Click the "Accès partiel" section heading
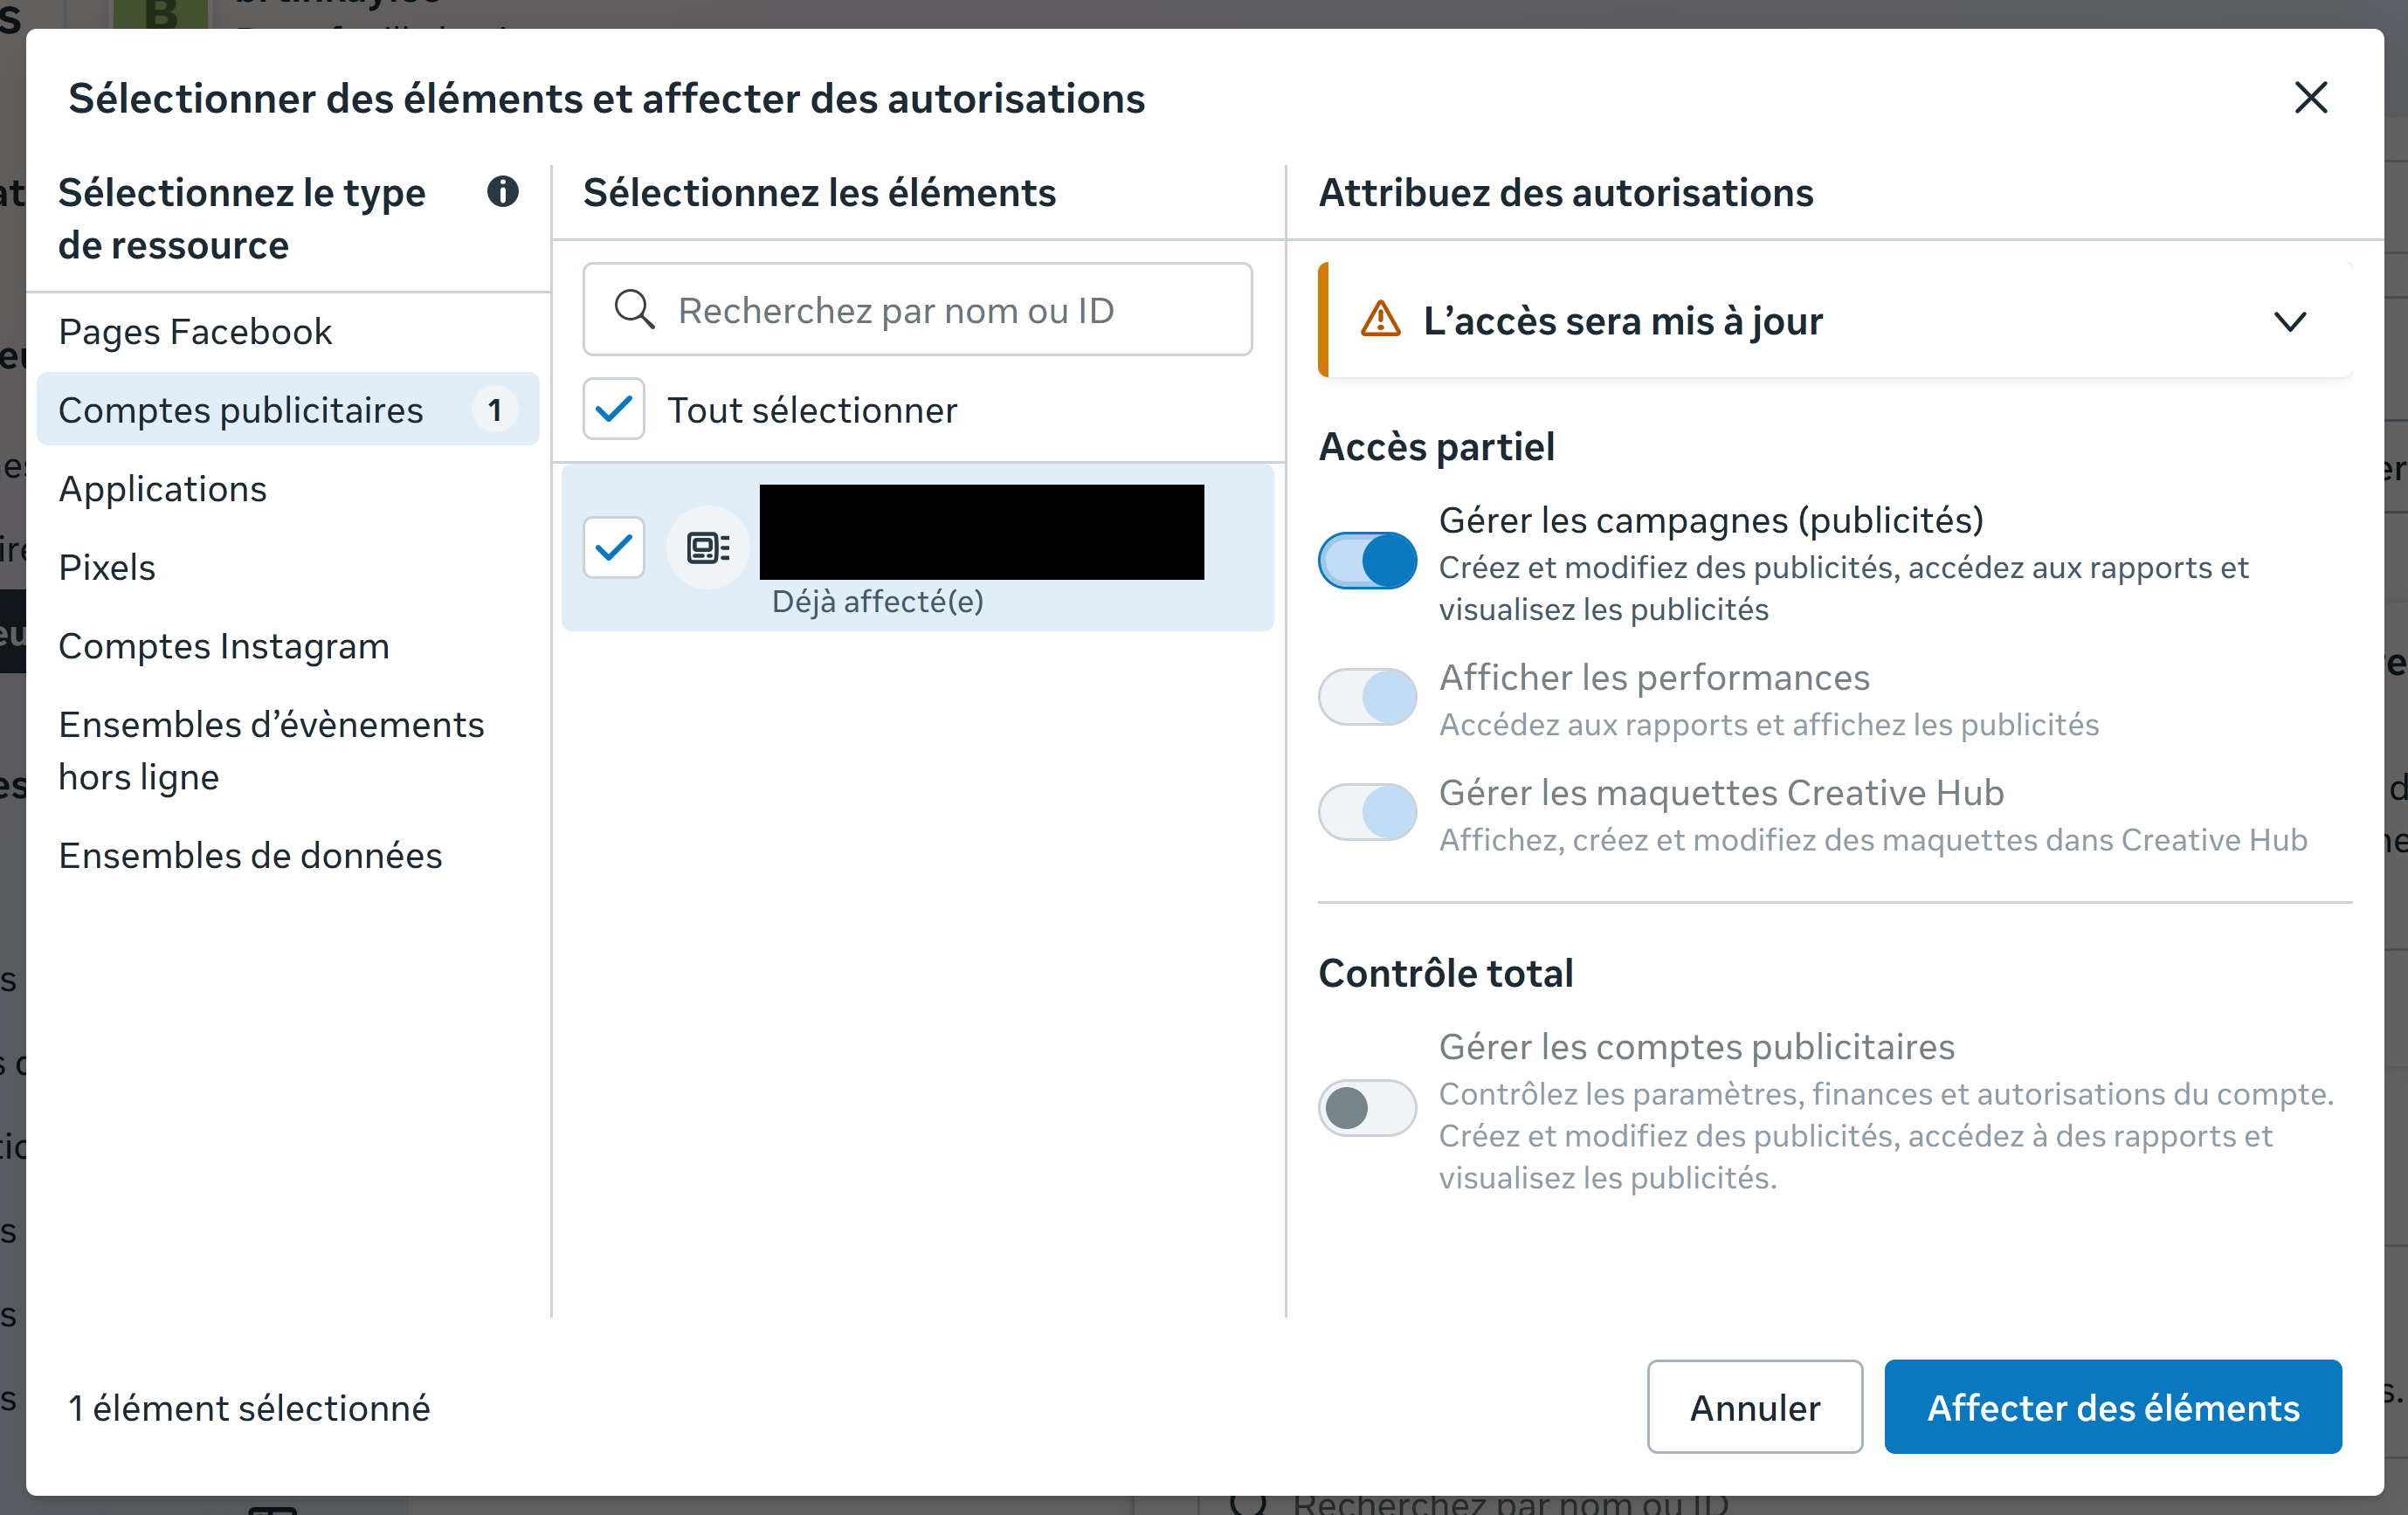Viewport: 2408px width, 1515px height. click(x=1437, y=446)
